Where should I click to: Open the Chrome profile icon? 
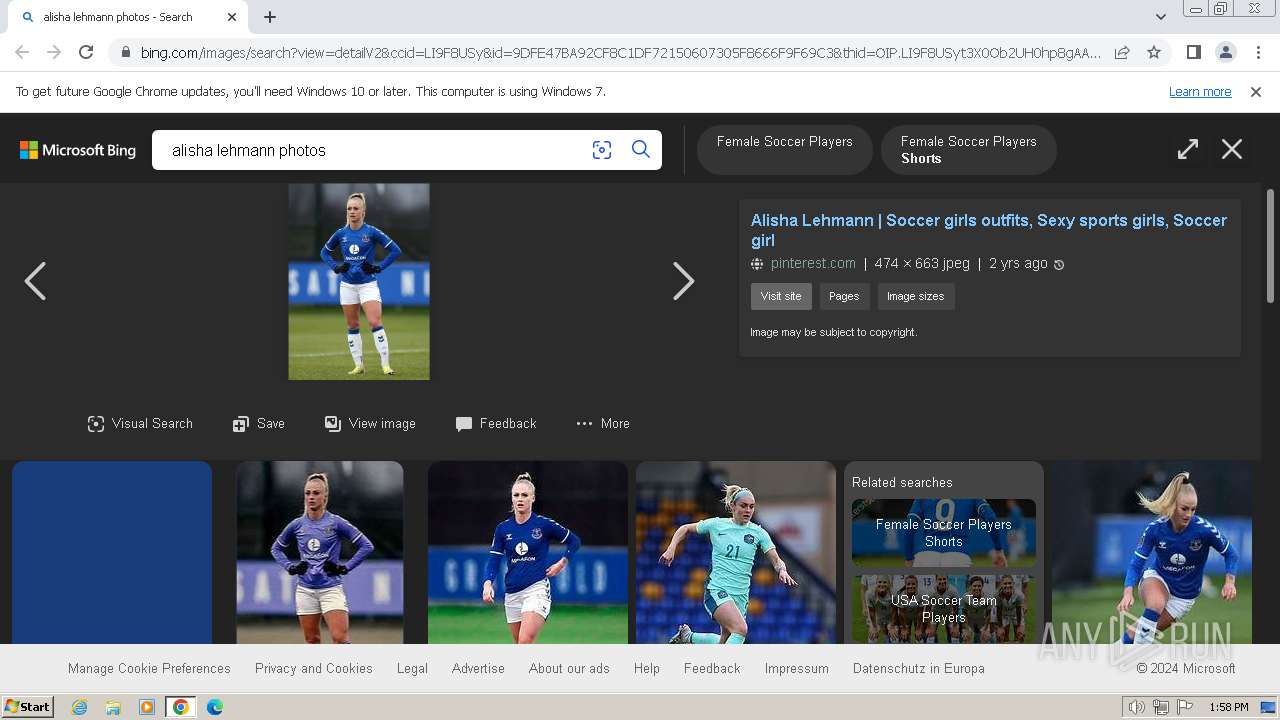click(x=1225, y=52)
